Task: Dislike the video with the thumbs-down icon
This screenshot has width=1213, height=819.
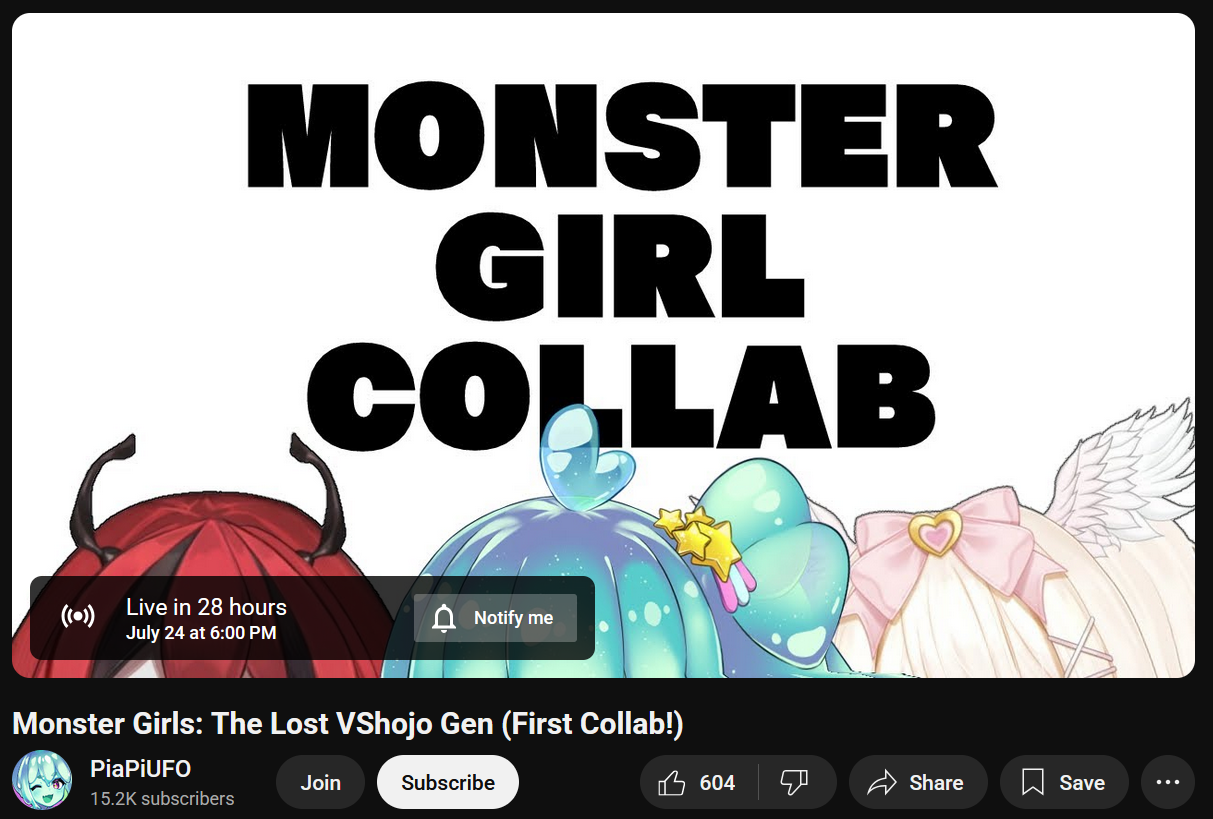Action: pyautogui.click(x=794, y=783)
